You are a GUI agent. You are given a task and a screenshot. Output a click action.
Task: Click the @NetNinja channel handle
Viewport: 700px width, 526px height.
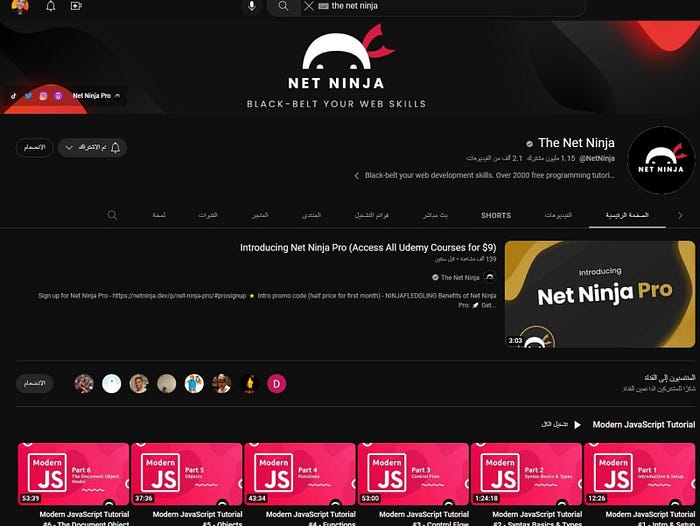coord(597,159)
